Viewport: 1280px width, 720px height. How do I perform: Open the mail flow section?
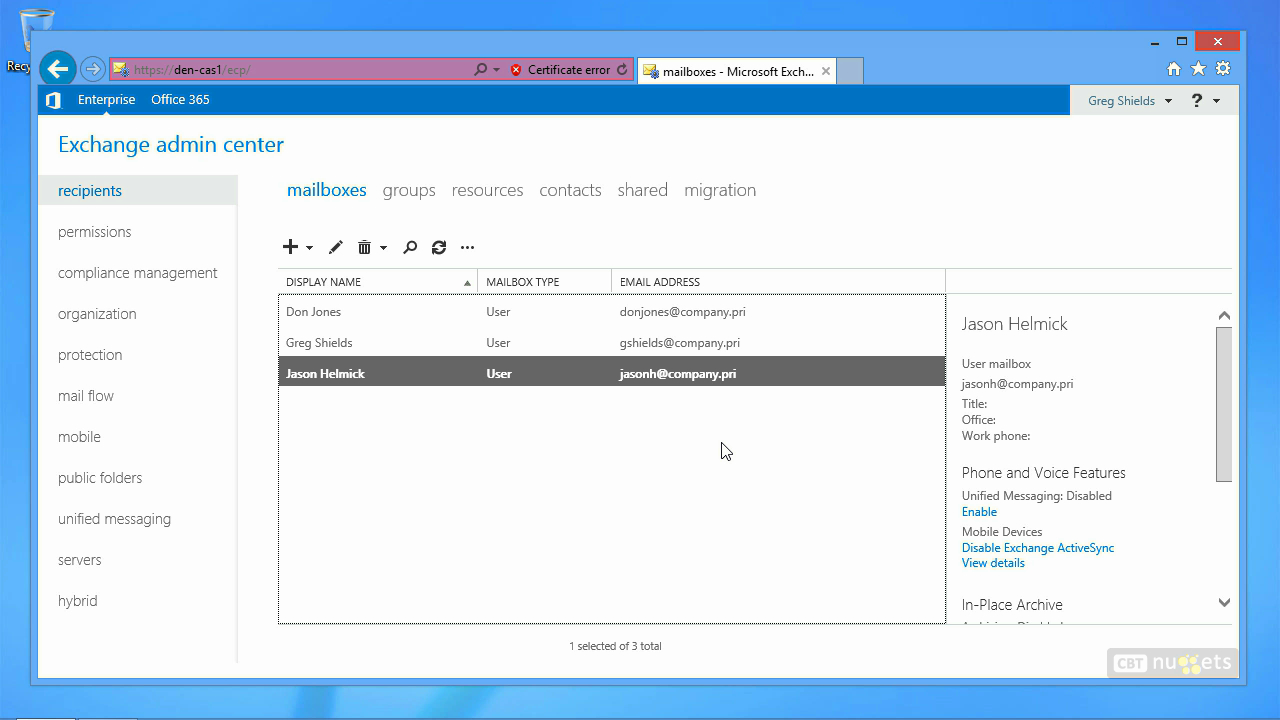(x=86, y=396)
